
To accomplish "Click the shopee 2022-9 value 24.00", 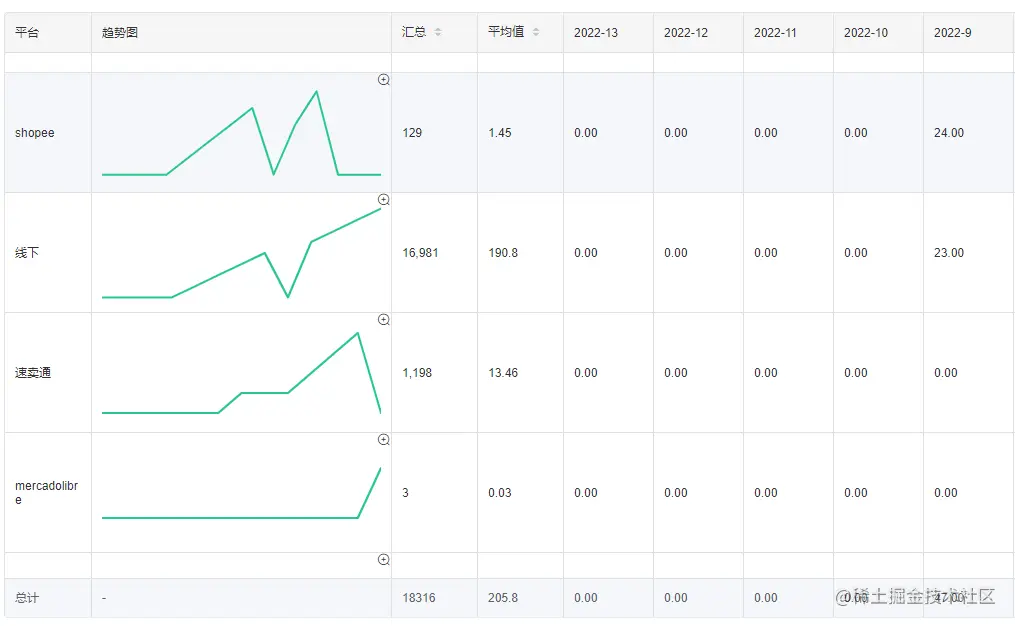I will coord(949,133).
